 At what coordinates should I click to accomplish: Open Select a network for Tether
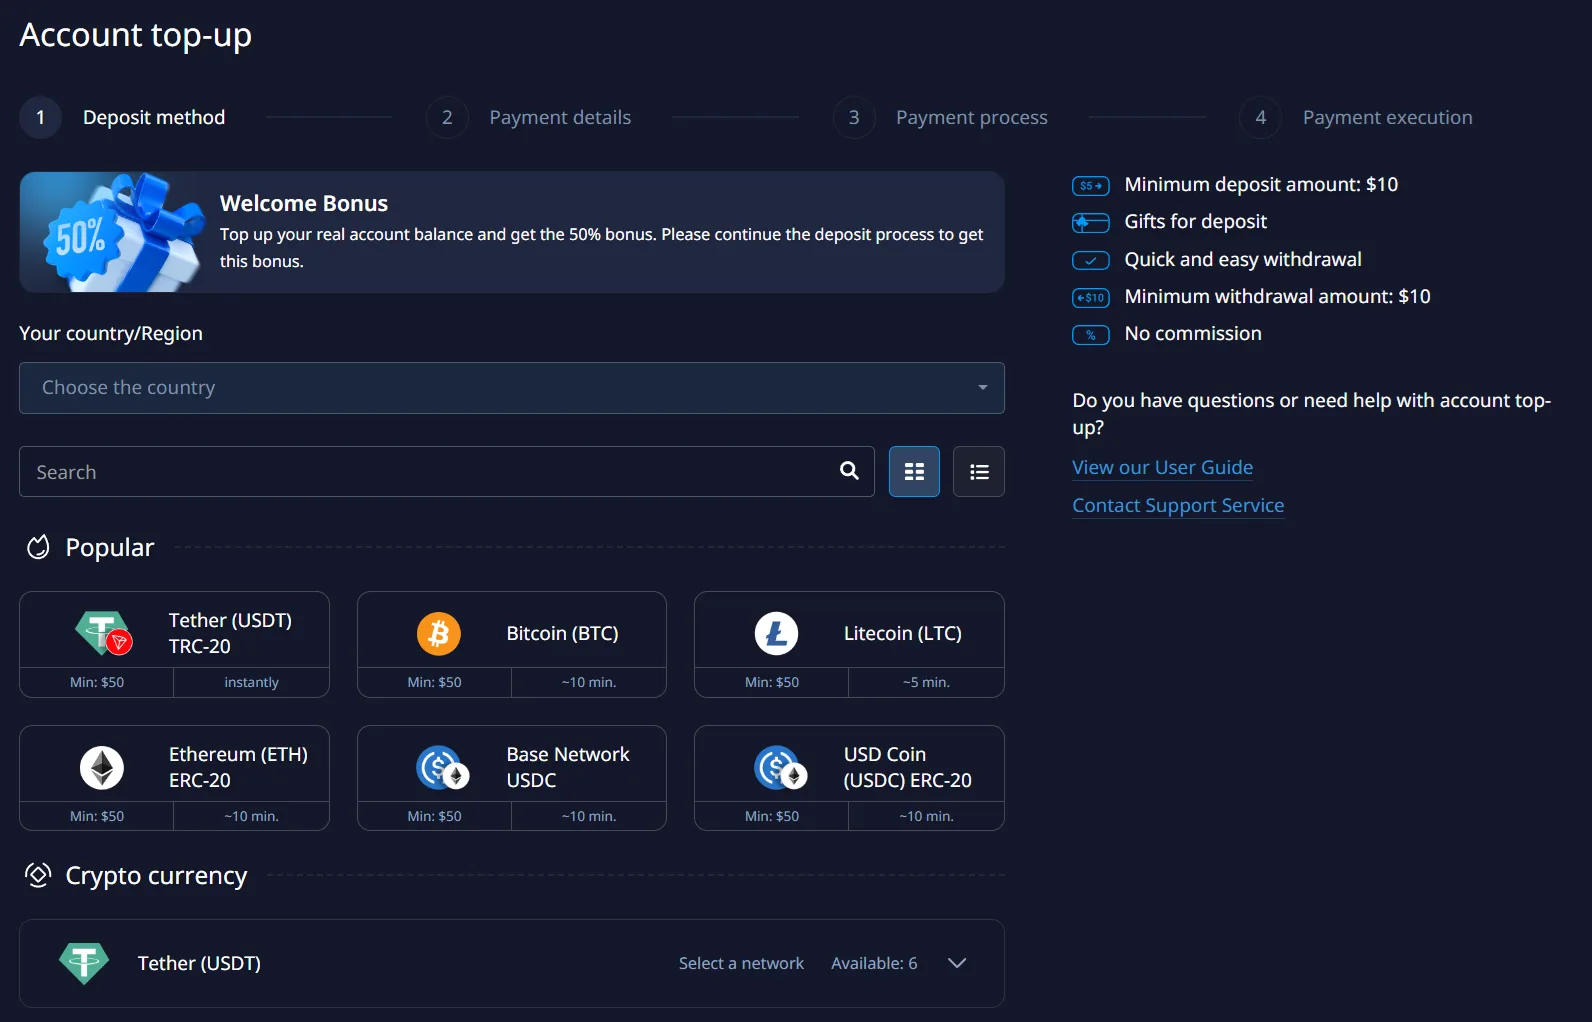click(x=741, y=963)
